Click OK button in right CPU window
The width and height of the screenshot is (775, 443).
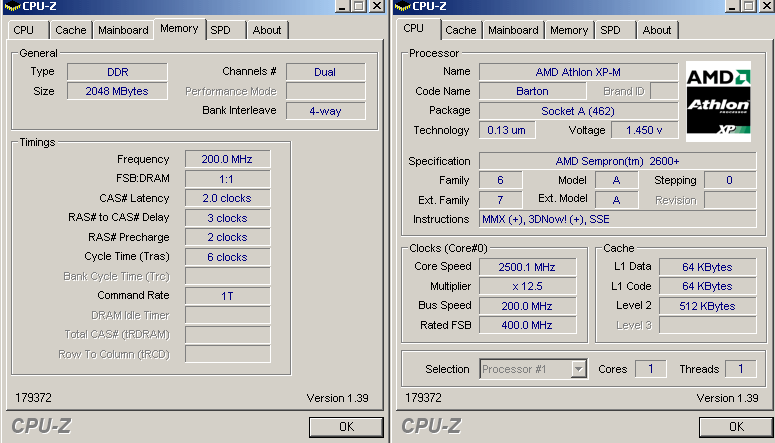(736, 427)
